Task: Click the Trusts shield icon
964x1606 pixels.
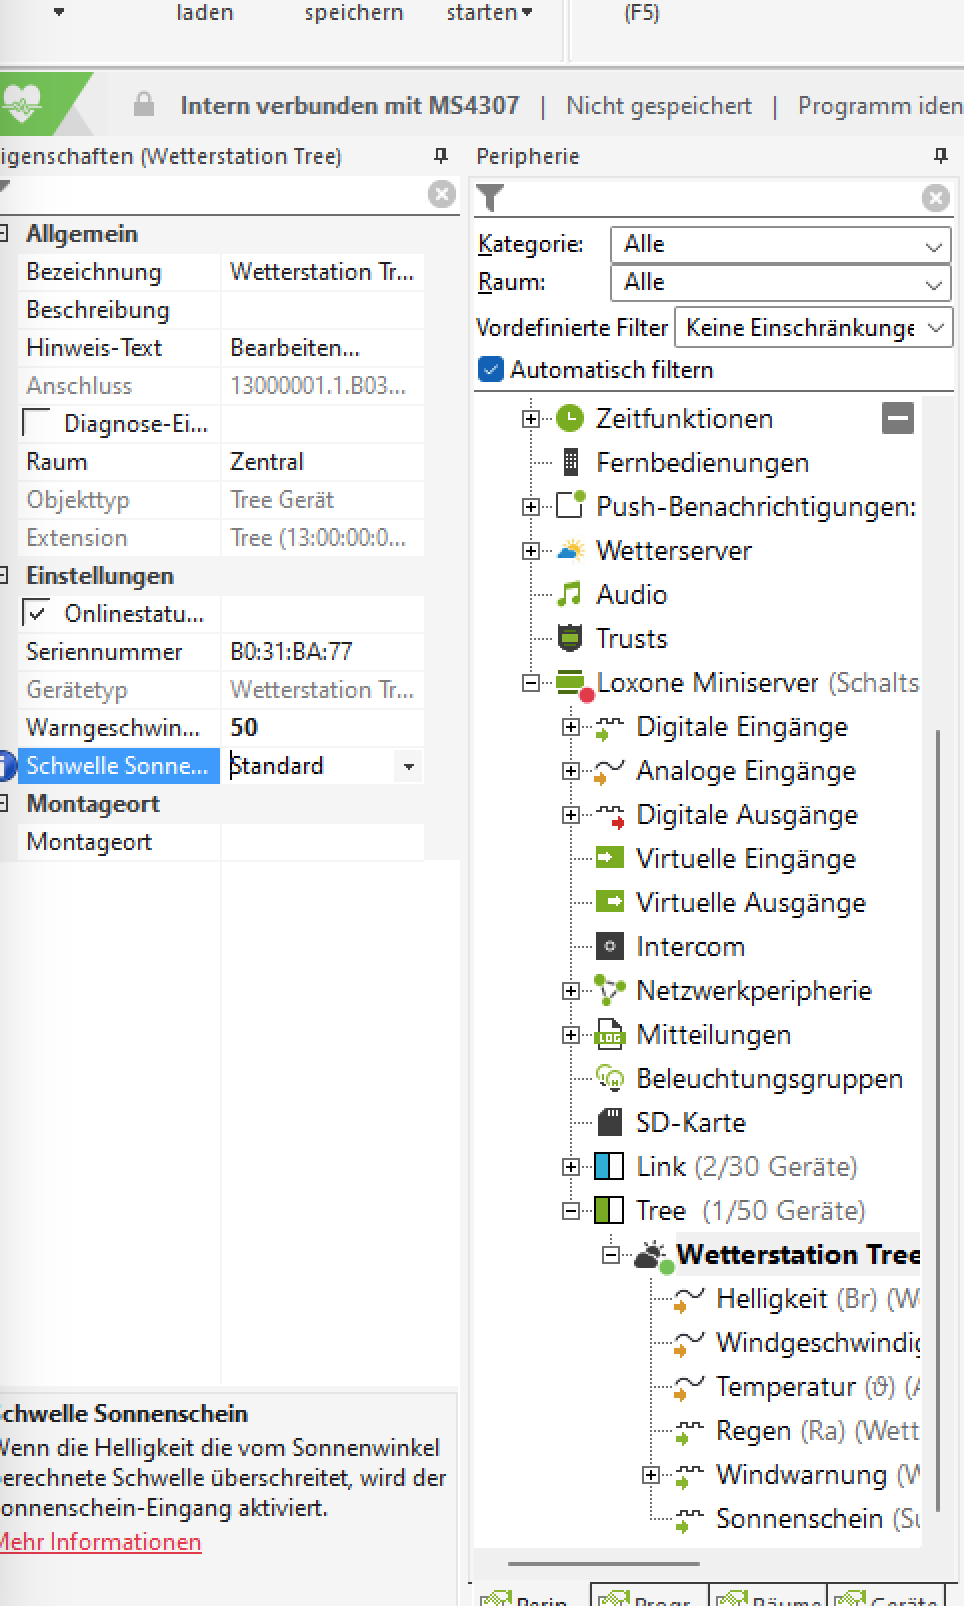Action: coord(570,638)
